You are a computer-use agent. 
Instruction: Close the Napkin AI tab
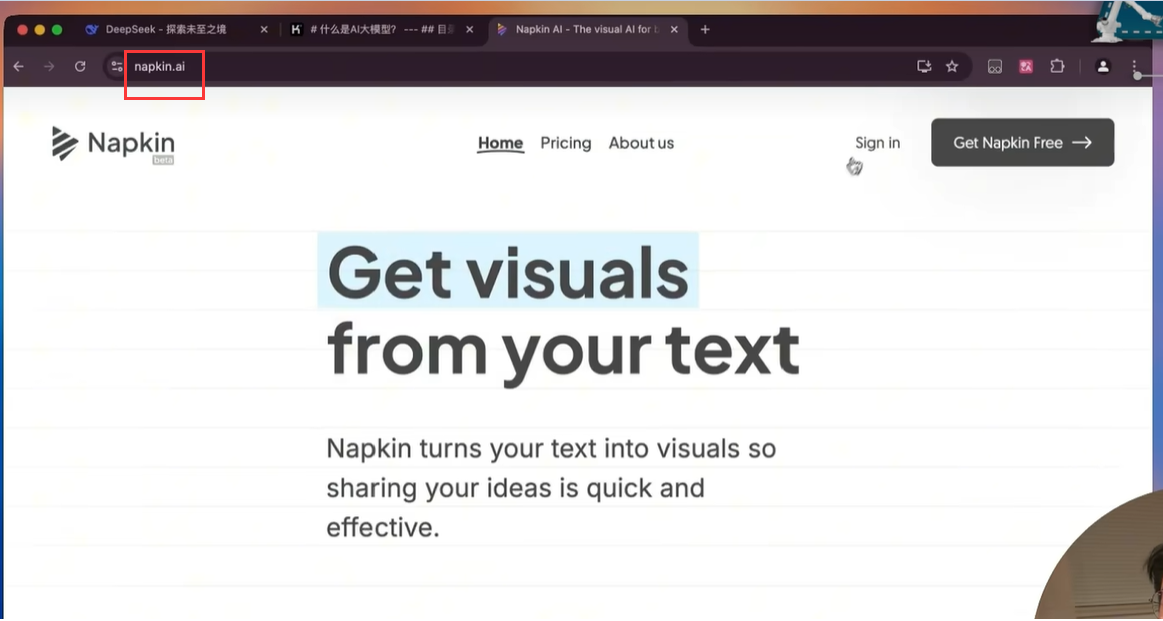tap(674, 30)
